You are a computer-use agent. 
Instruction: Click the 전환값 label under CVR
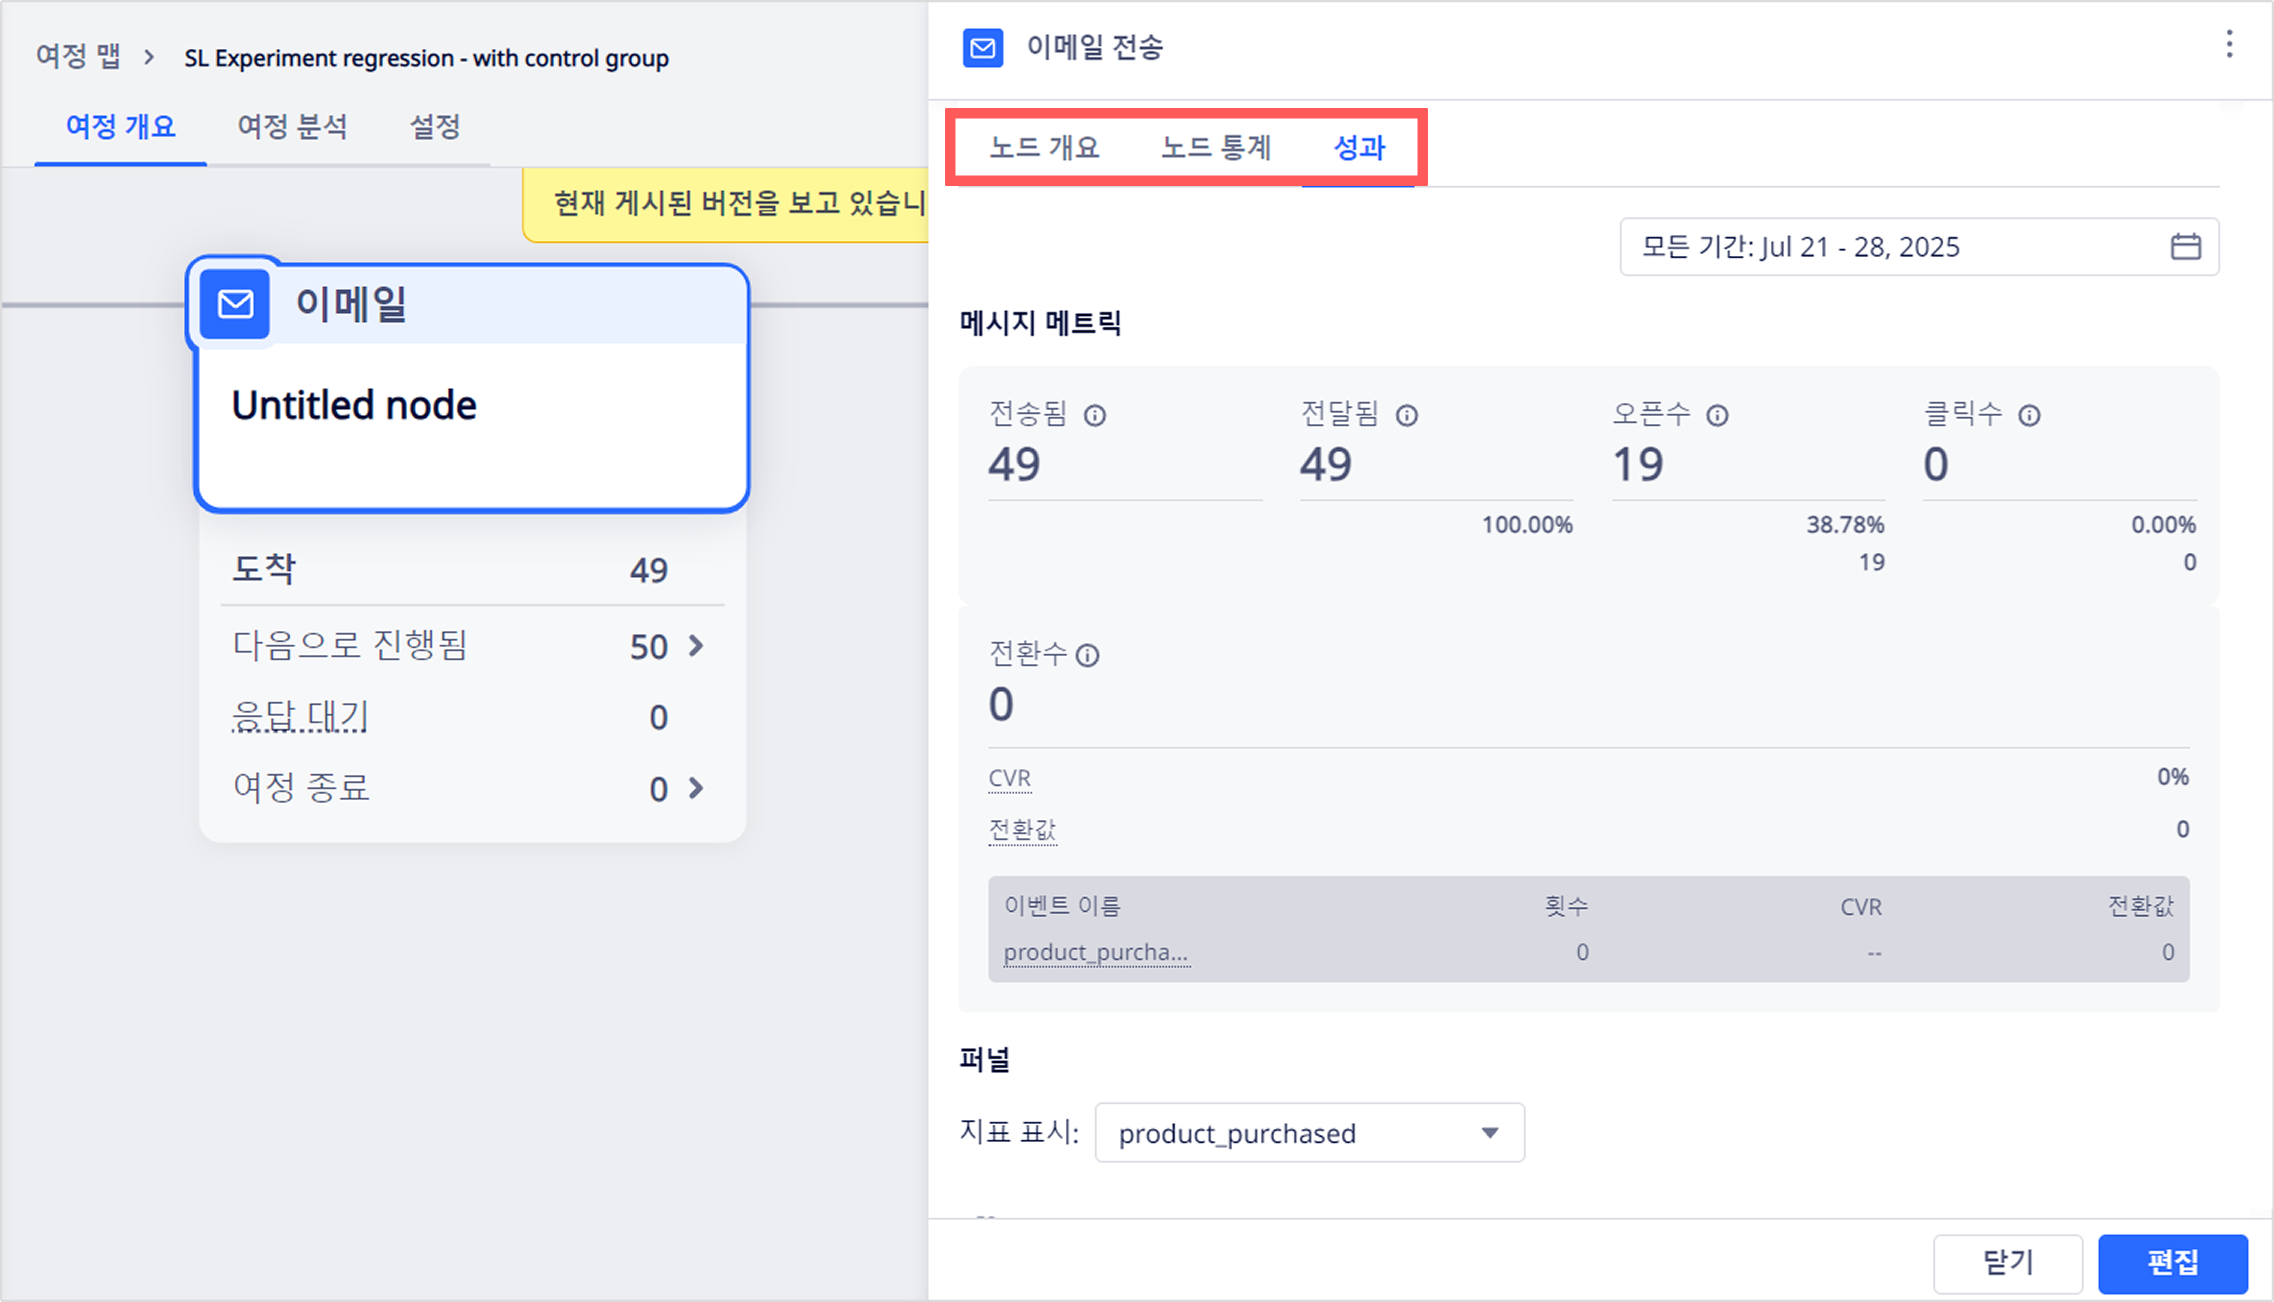click(x=1022, y=830)
